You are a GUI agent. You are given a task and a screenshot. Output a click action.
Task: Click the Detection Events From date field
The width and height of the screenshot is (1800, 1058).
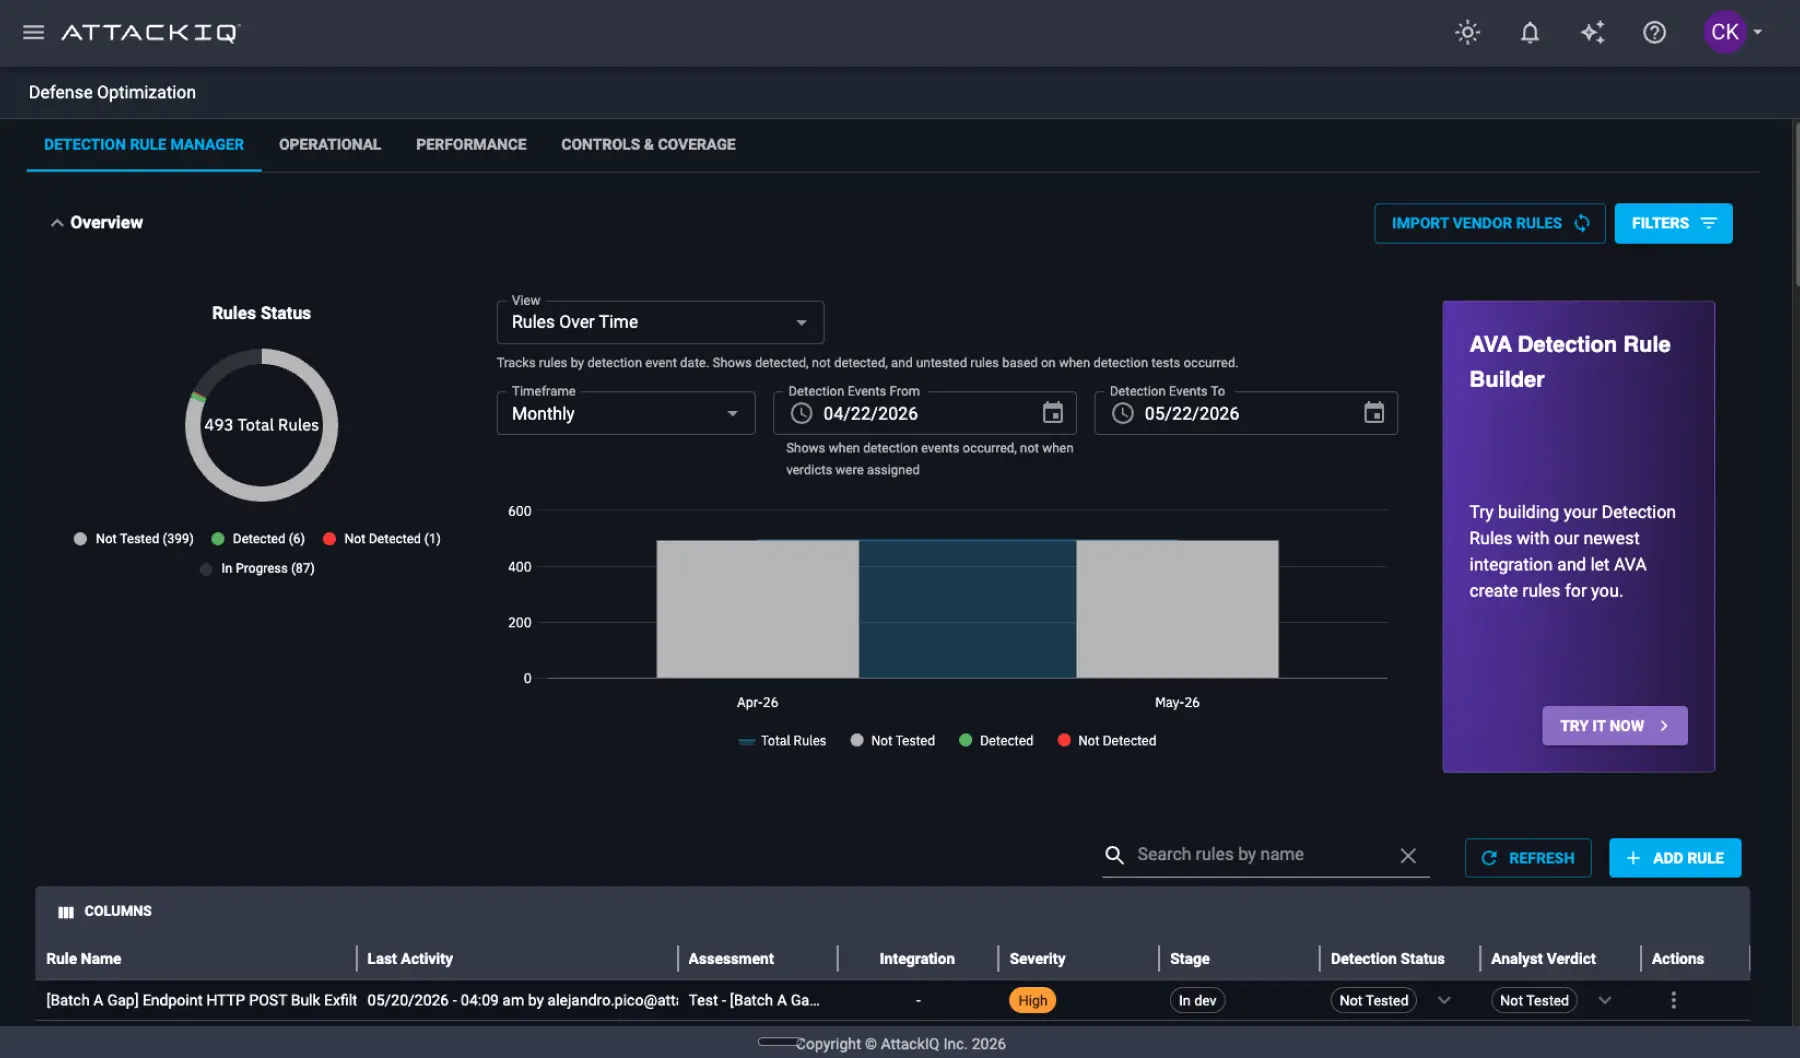[925, 413]
